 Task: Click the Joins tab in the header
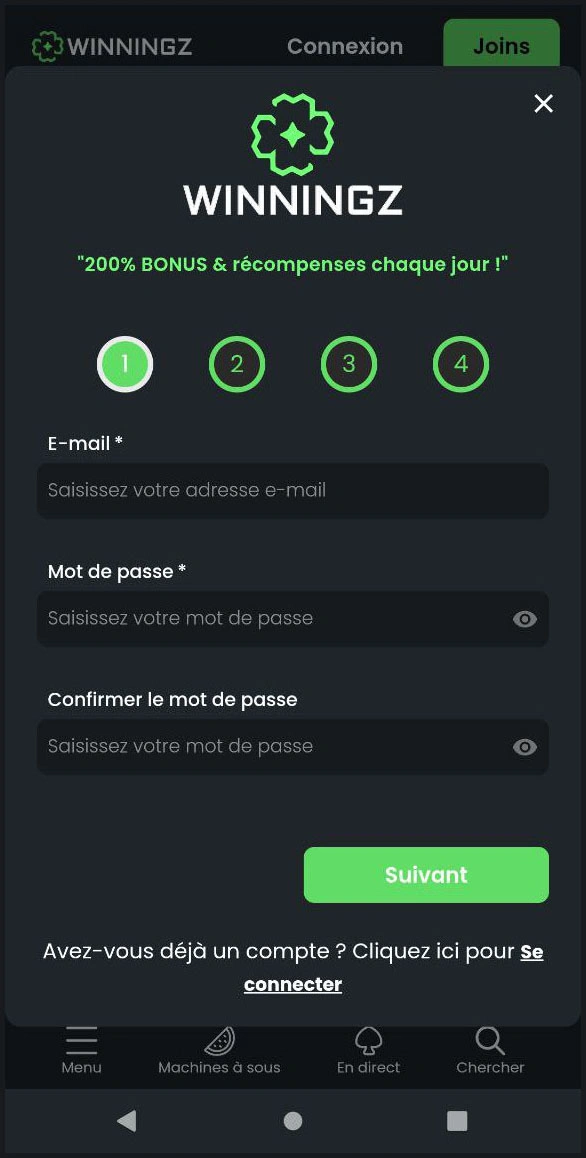[x=500, y=45]
